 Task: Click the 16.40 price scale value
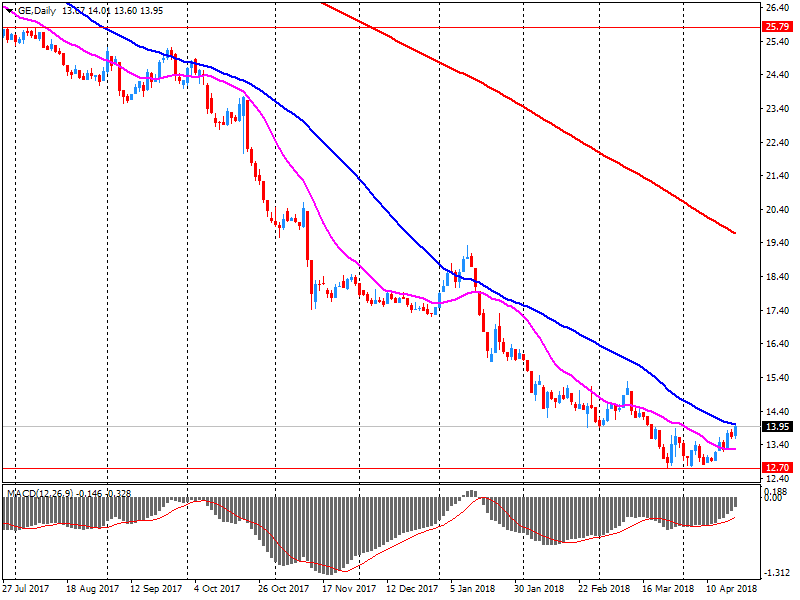pyautogui.click(x=778, y=343)
